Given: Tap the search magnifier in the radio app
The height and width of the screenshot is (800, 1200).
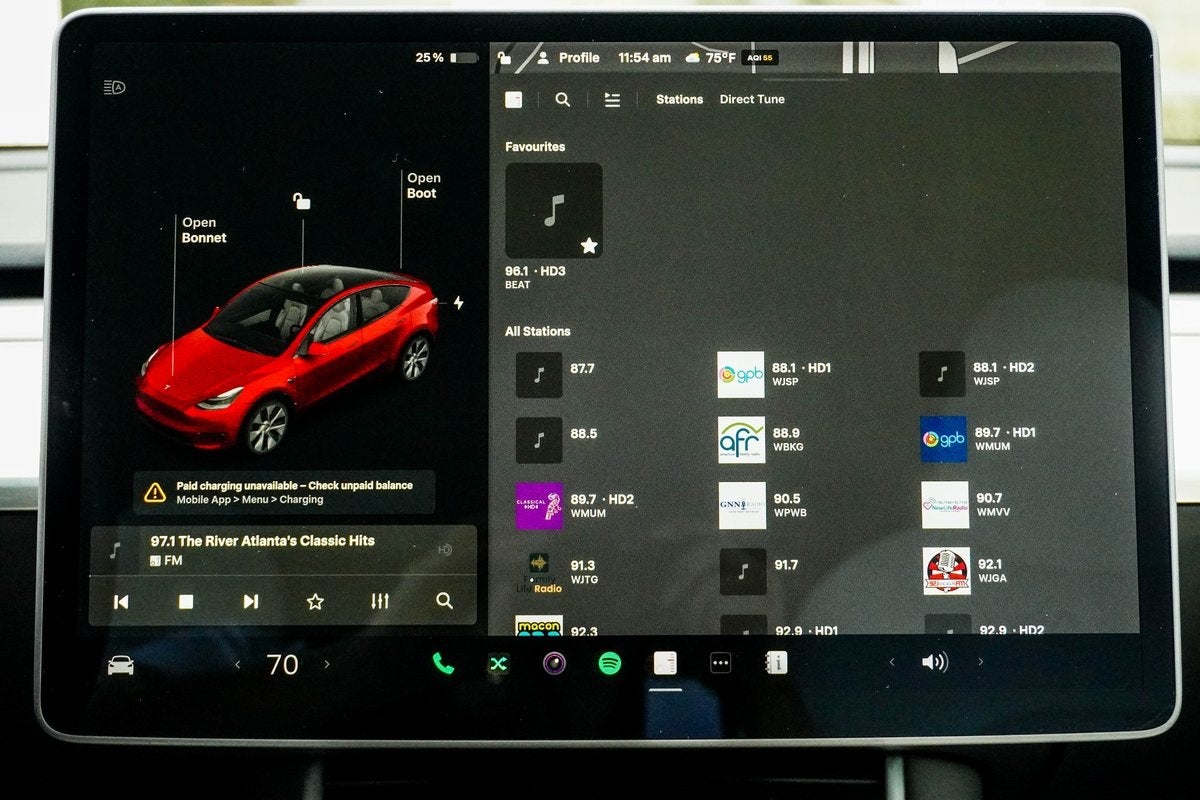Looking at the screenshot, I should click(x=562, y=100).
